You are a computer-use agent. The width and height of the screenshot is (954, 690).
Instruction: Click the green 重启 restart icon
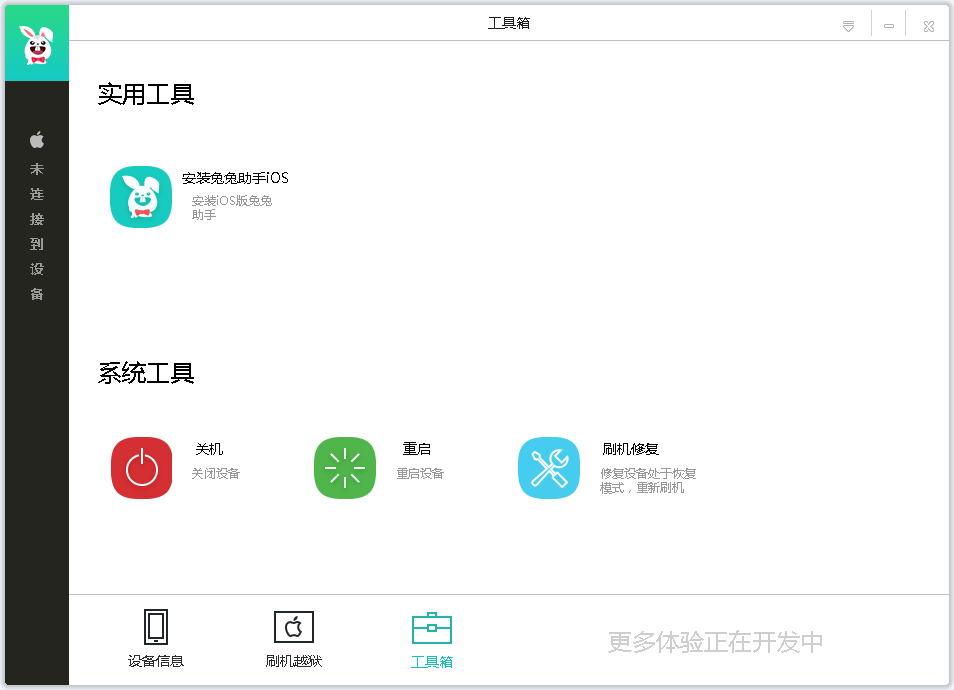tap(344, 467)
